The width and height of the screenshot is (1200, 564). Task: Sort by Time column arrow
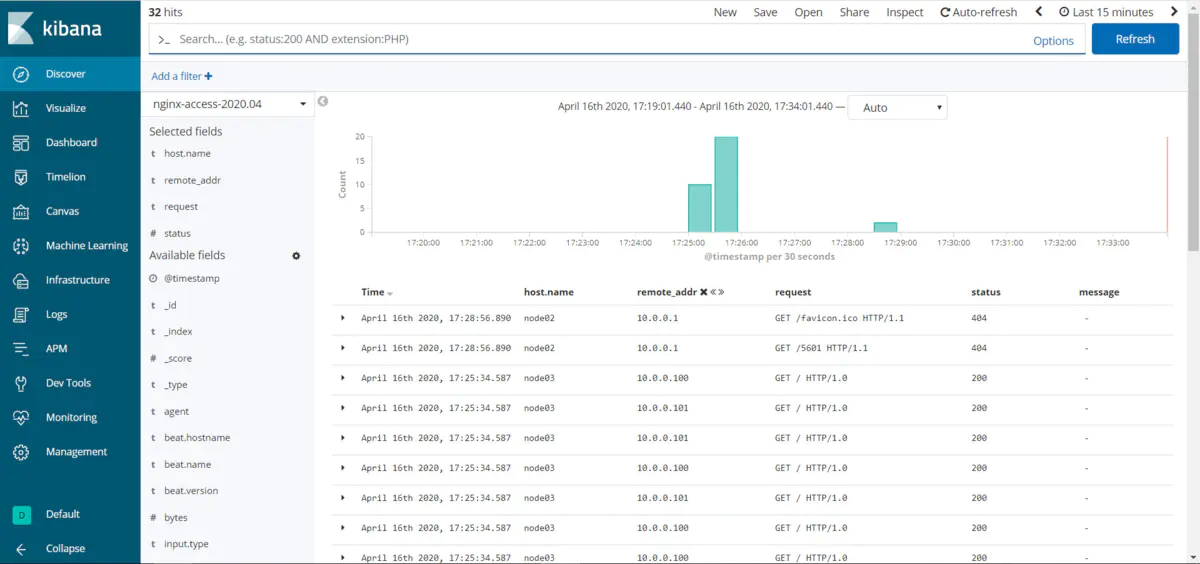390,293
